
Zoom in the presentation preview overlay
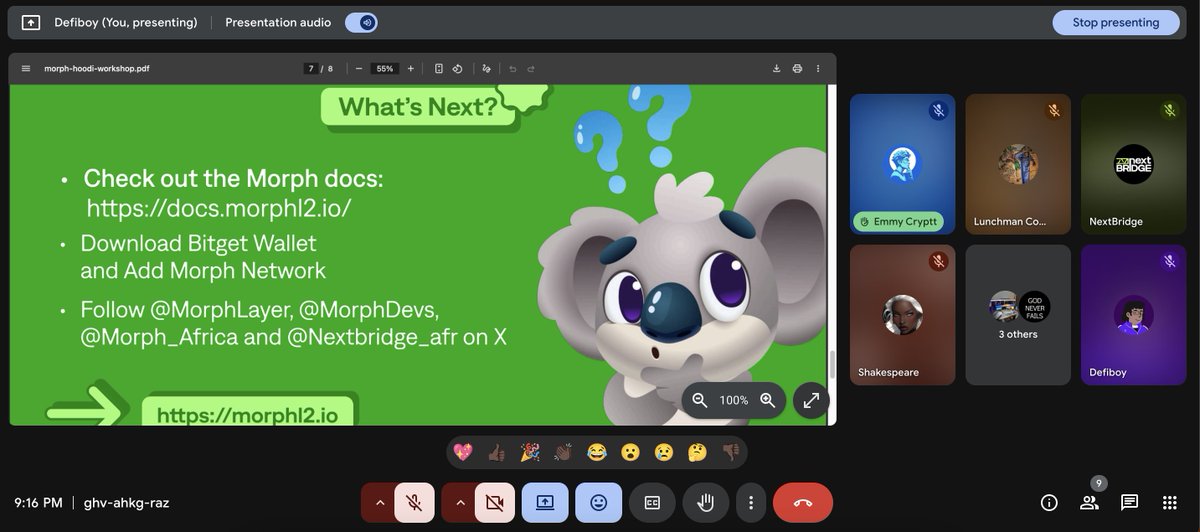(767, 400)
